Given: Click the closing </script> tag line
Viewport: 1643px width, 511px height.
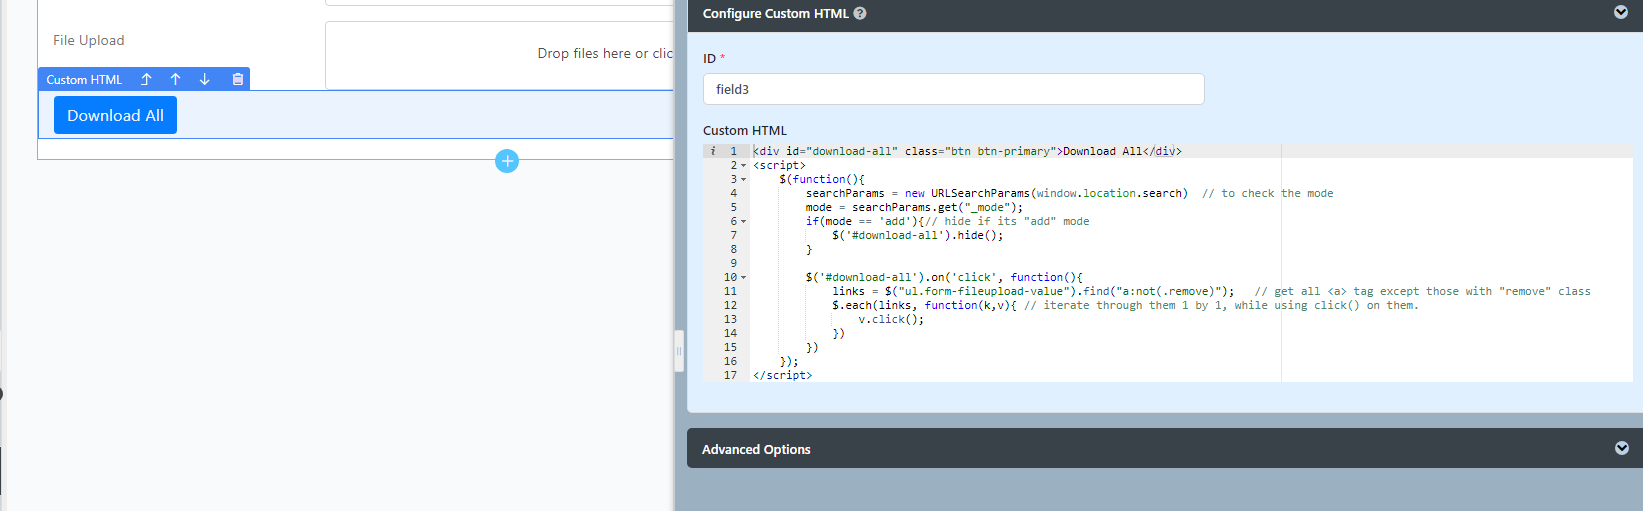Looking at the screenshot, I should coord(782,375).
